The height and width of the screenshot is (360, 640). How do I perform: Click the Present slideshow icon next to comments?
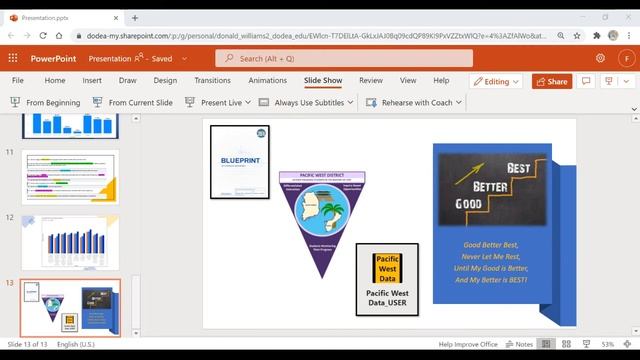tap(609, 81)
